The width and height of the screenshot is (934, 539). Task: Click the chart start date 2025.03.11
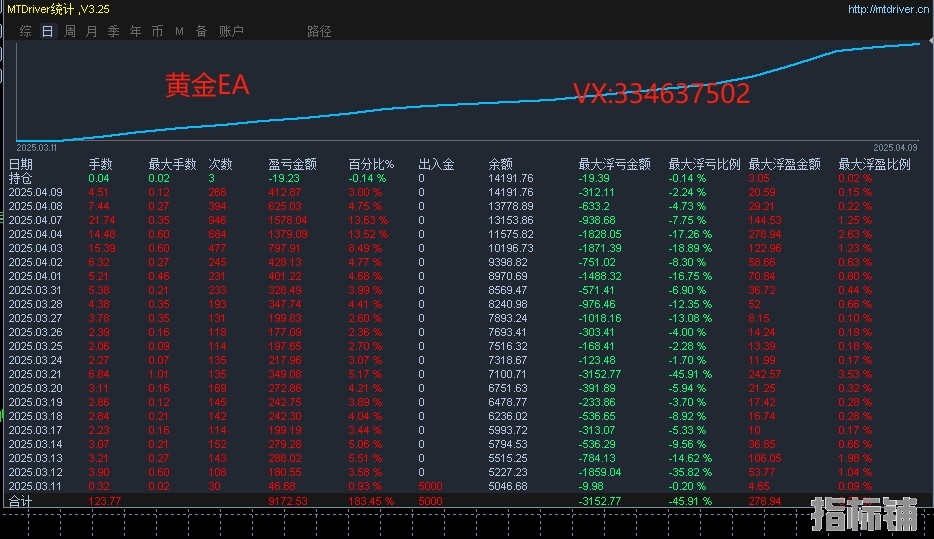(x=36, y=148)
